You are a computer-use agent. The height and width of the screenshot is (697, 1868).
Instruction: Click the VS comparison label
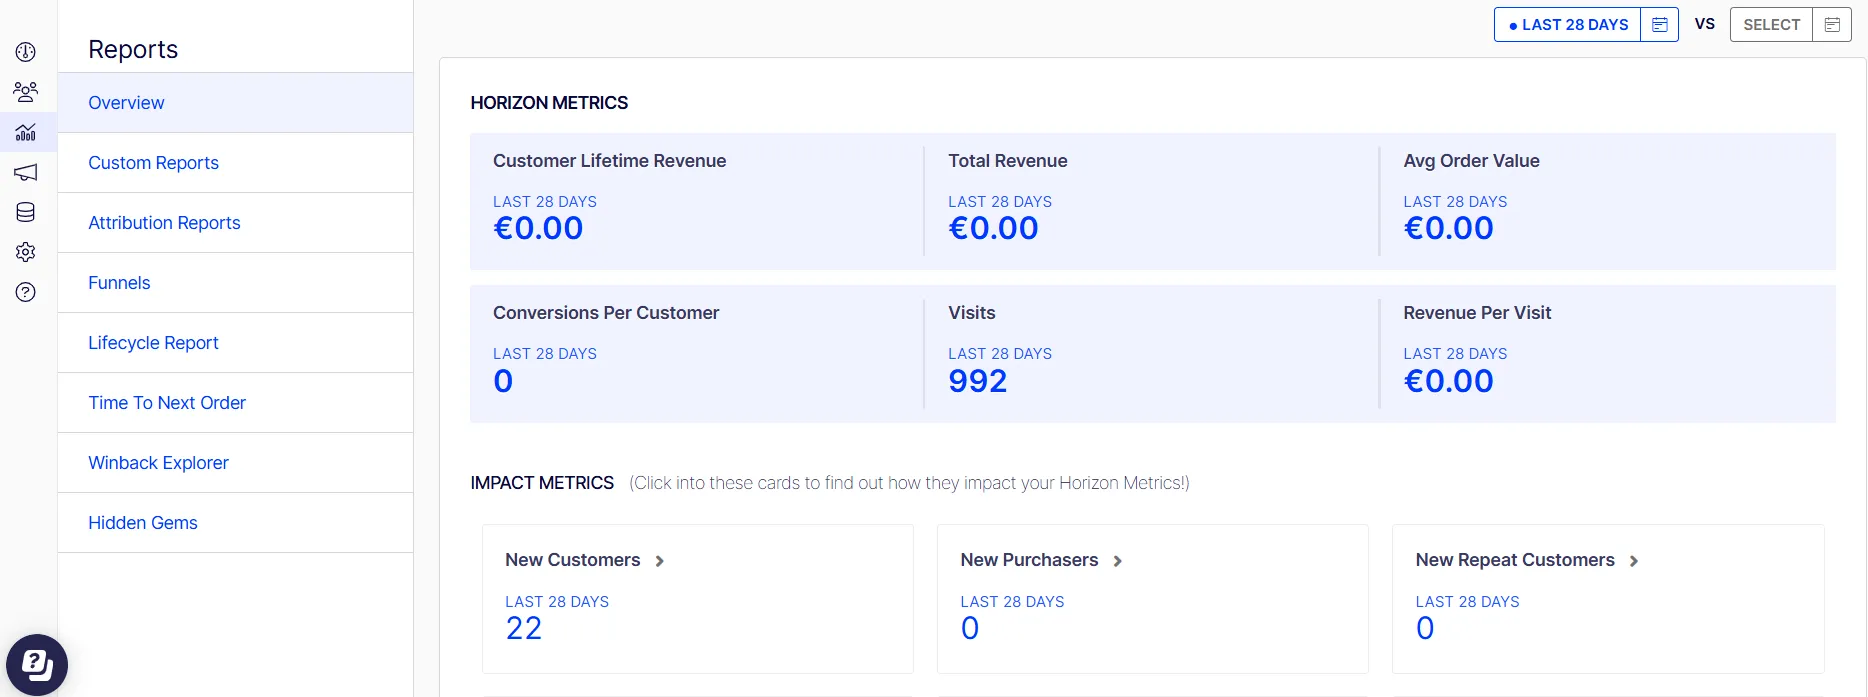[x=1705, y=24]
